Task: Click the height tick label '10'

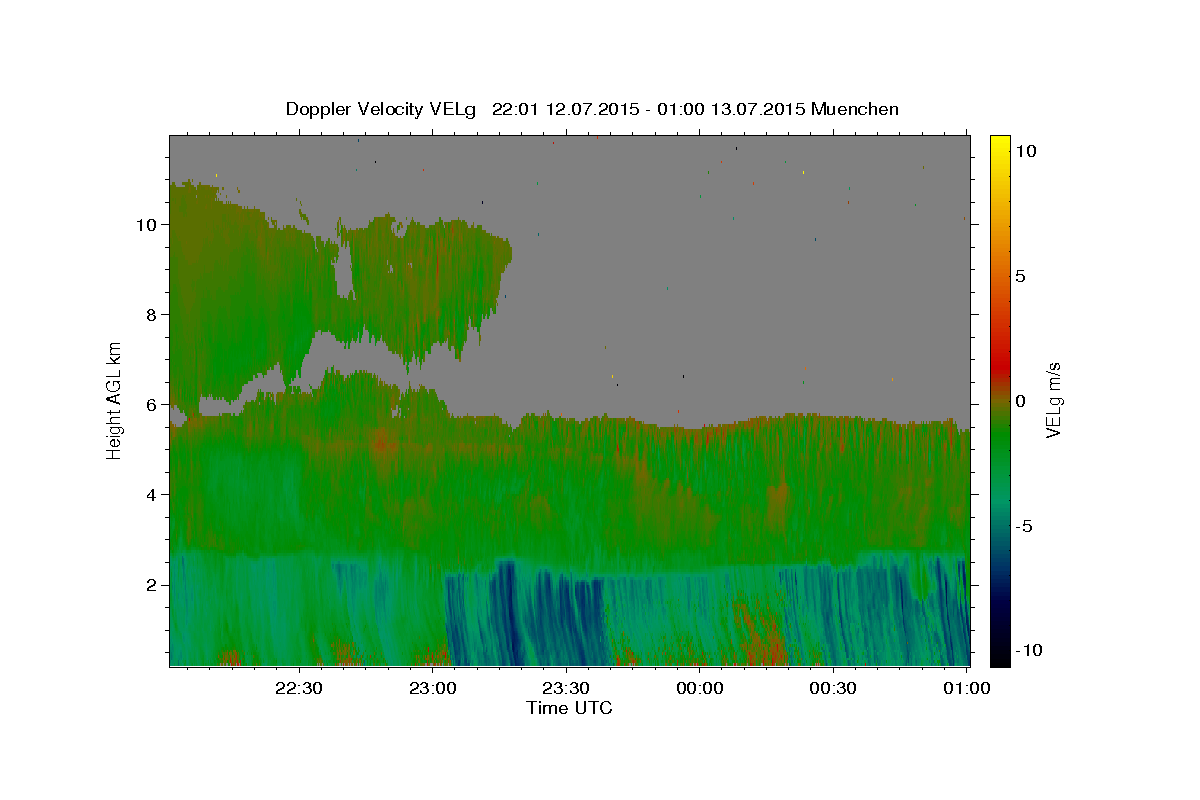Action: (146, 224)
